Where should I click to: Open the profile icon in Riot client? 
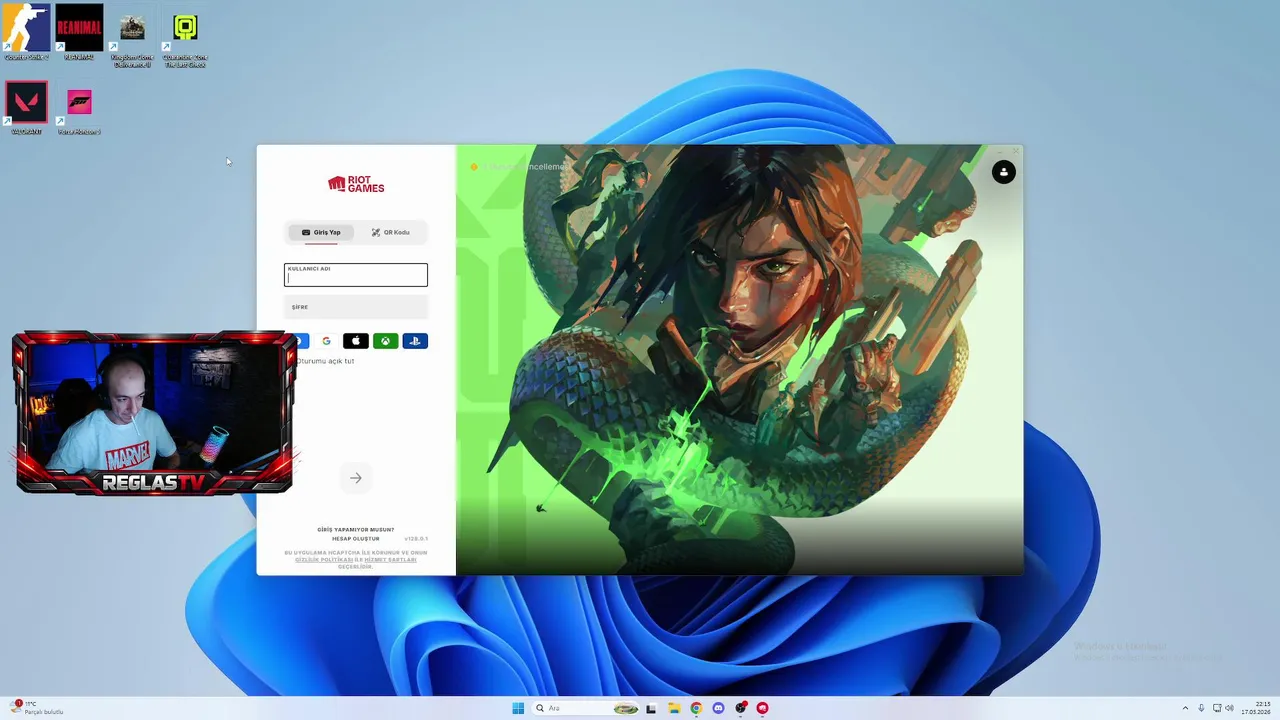(1004, 172)
